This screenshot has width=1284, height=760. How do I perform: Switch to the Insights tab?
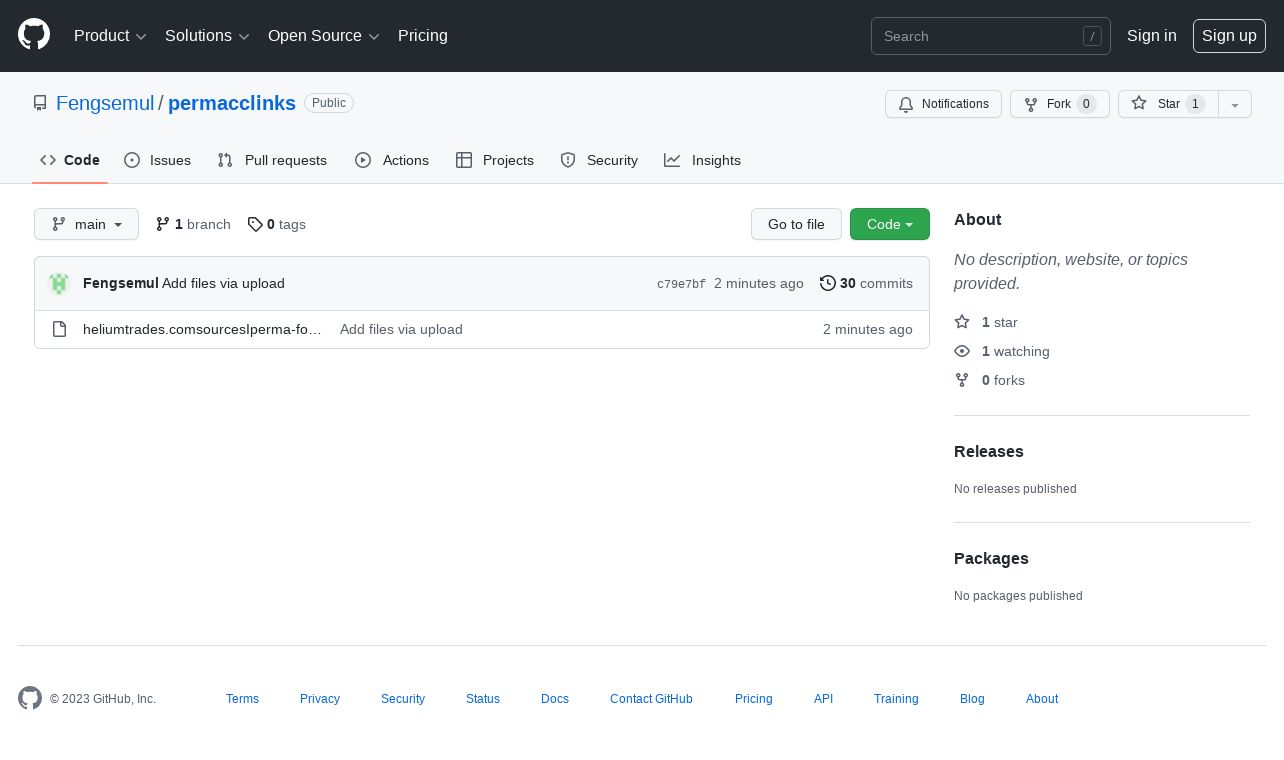(x=703, y=160)
